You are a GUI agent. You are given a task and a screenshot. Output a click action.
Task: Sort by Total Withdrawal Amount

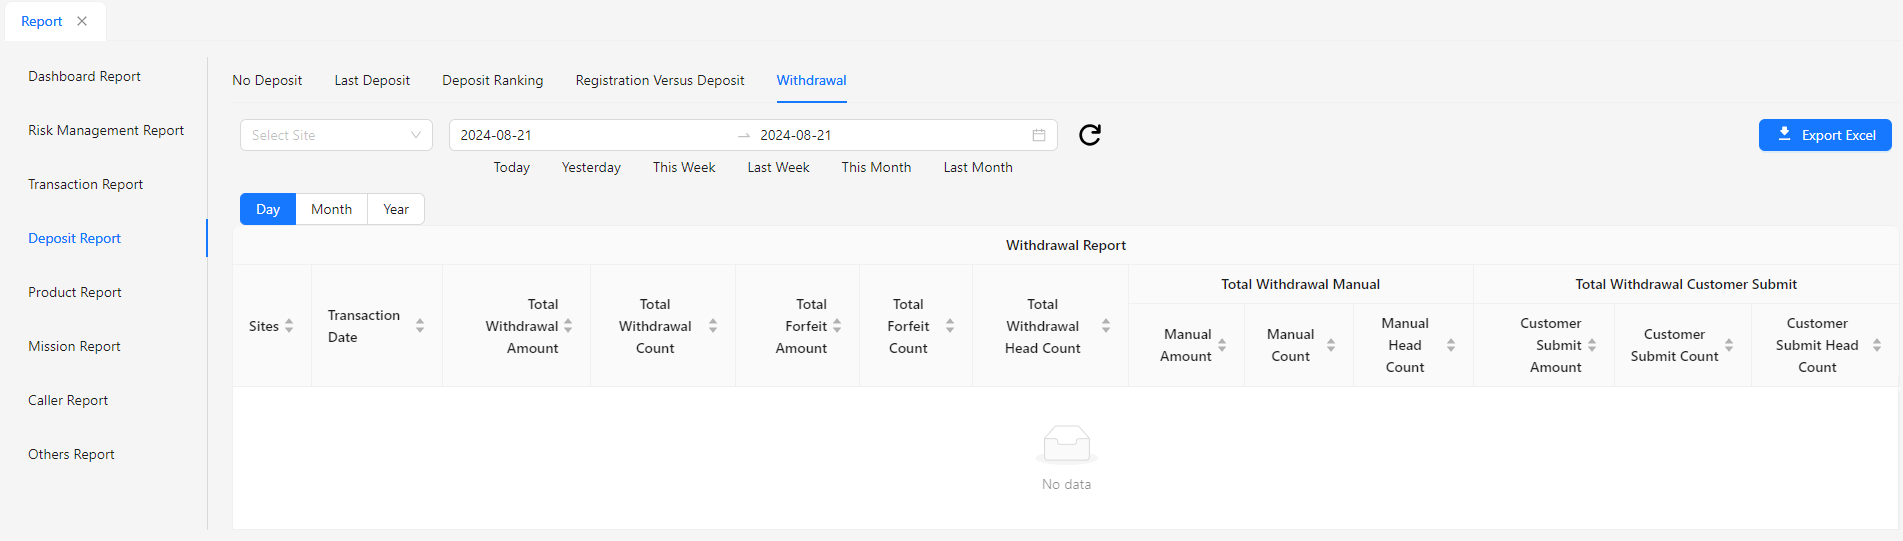click(x=568, y=326)
